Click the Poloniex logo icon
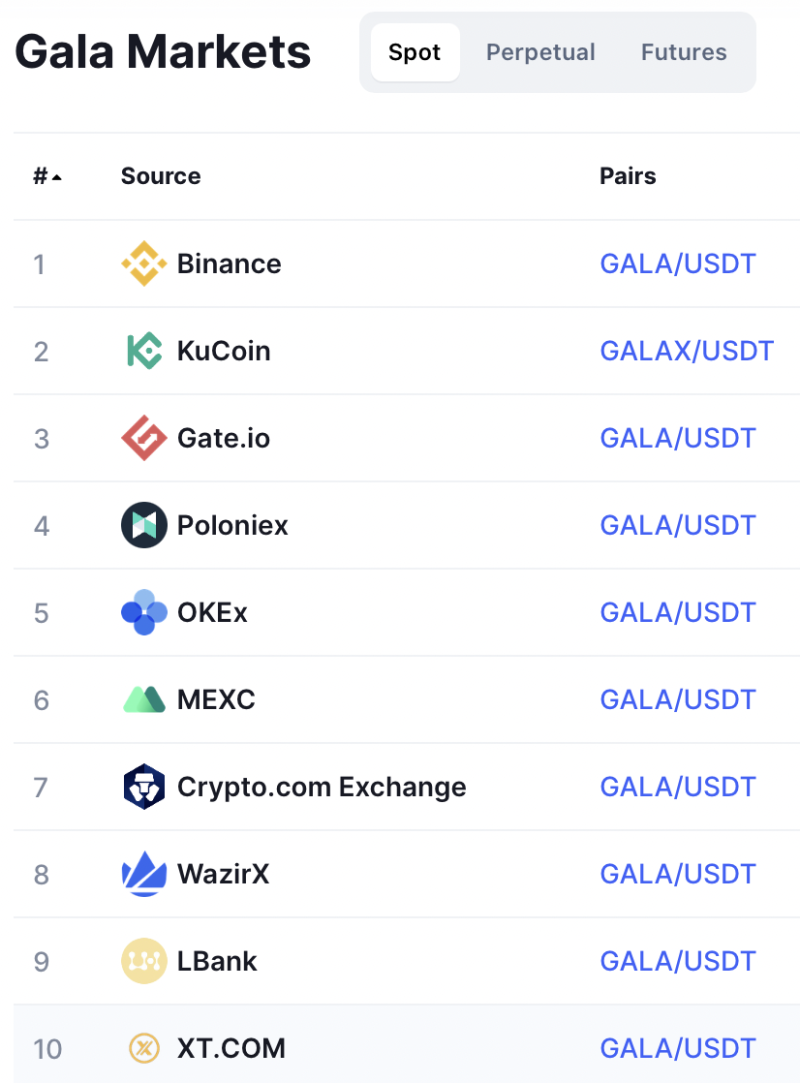The image size is (800, 1083). pyautogui.click(x=144, y=525)
